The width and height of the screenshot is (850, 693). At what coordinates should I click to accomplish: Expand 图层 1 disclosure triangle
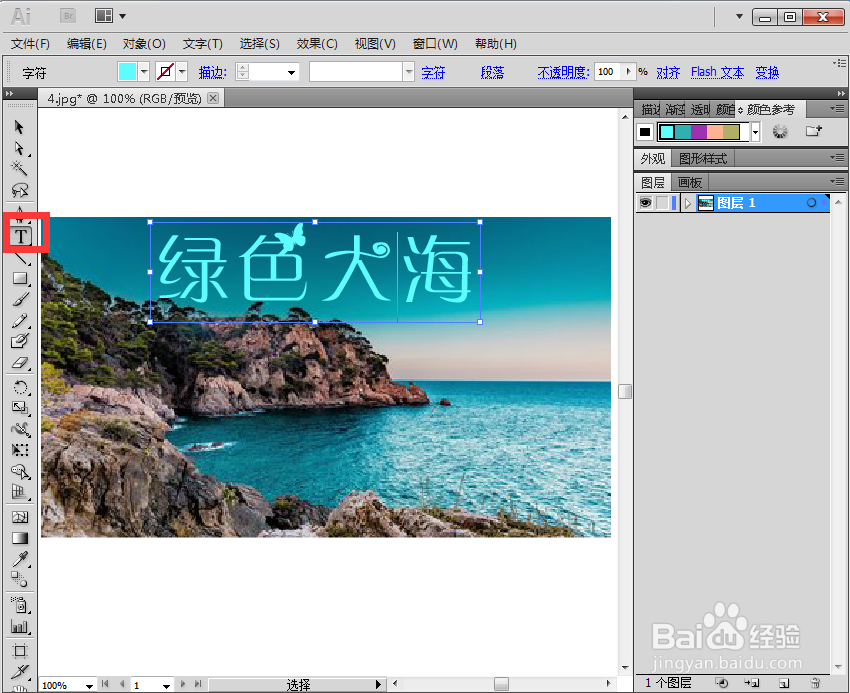point(687,203)
